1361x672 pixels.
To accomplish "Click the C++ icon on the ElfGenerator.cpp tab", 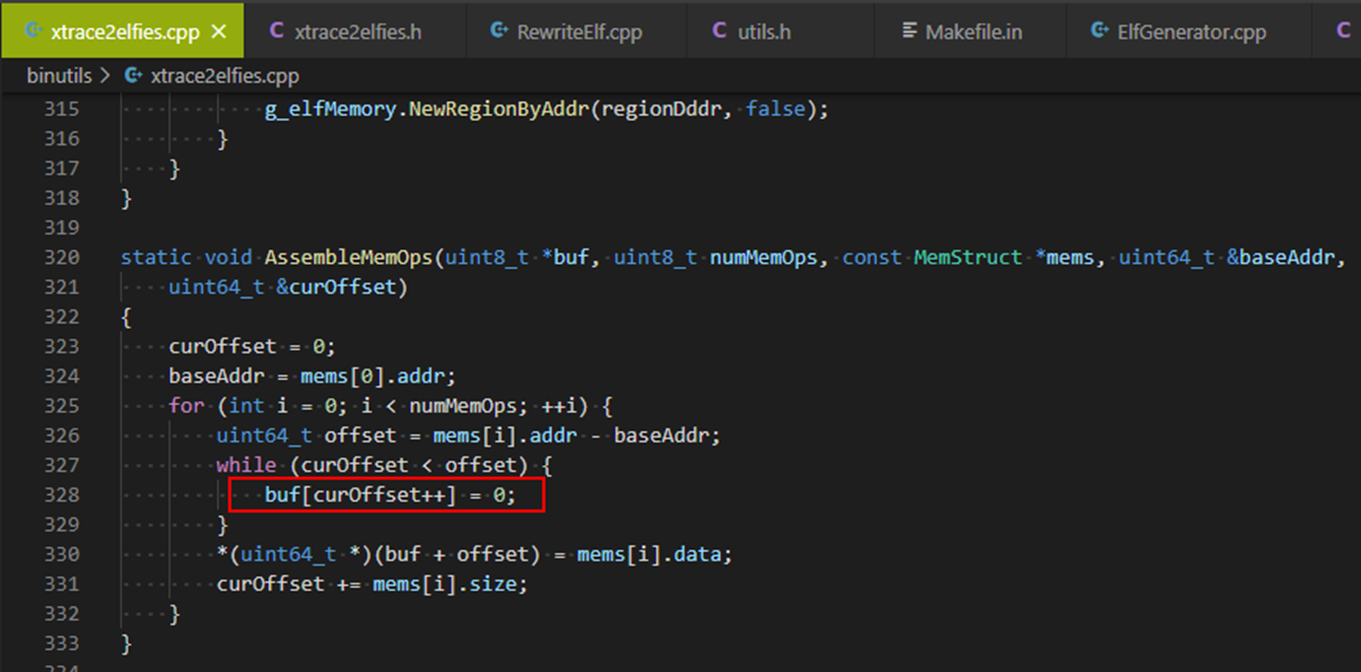I will click(x=1099, y=31).
